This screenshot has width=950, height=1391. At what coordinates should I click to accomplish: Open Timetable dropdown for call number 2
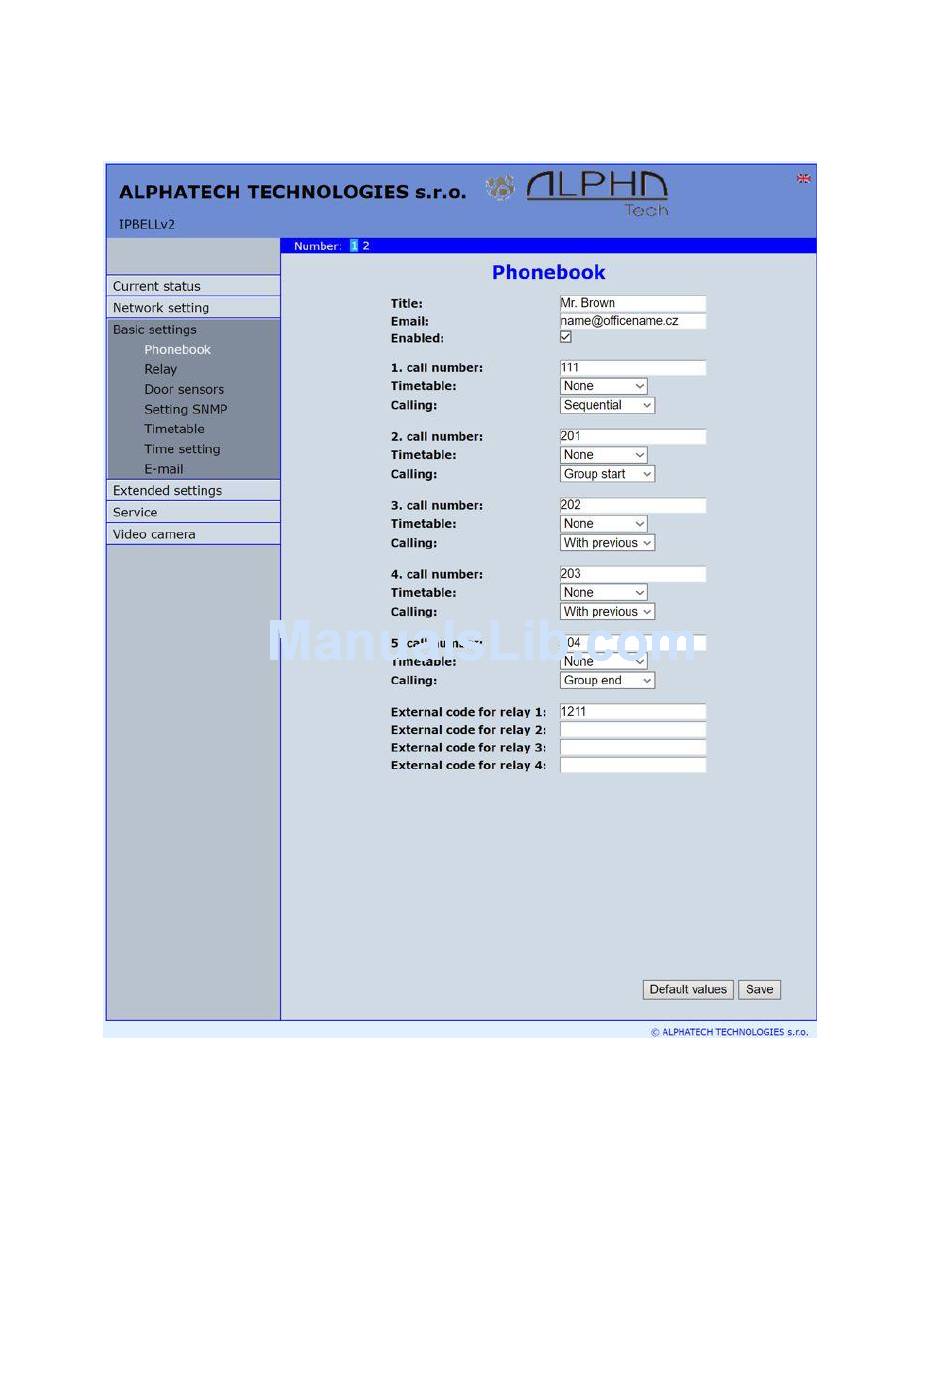click(x=604, y=455)
